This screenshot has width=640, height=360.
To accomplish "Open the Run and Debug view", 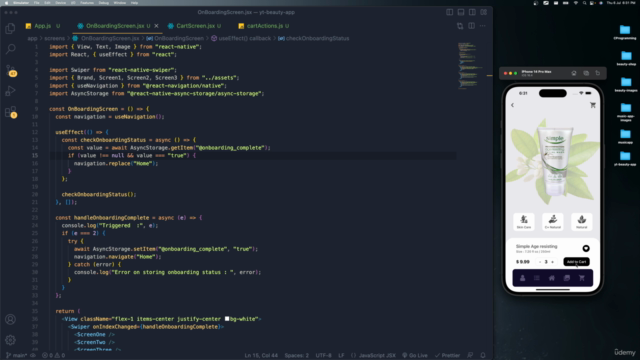I will [x=10, y=91].
